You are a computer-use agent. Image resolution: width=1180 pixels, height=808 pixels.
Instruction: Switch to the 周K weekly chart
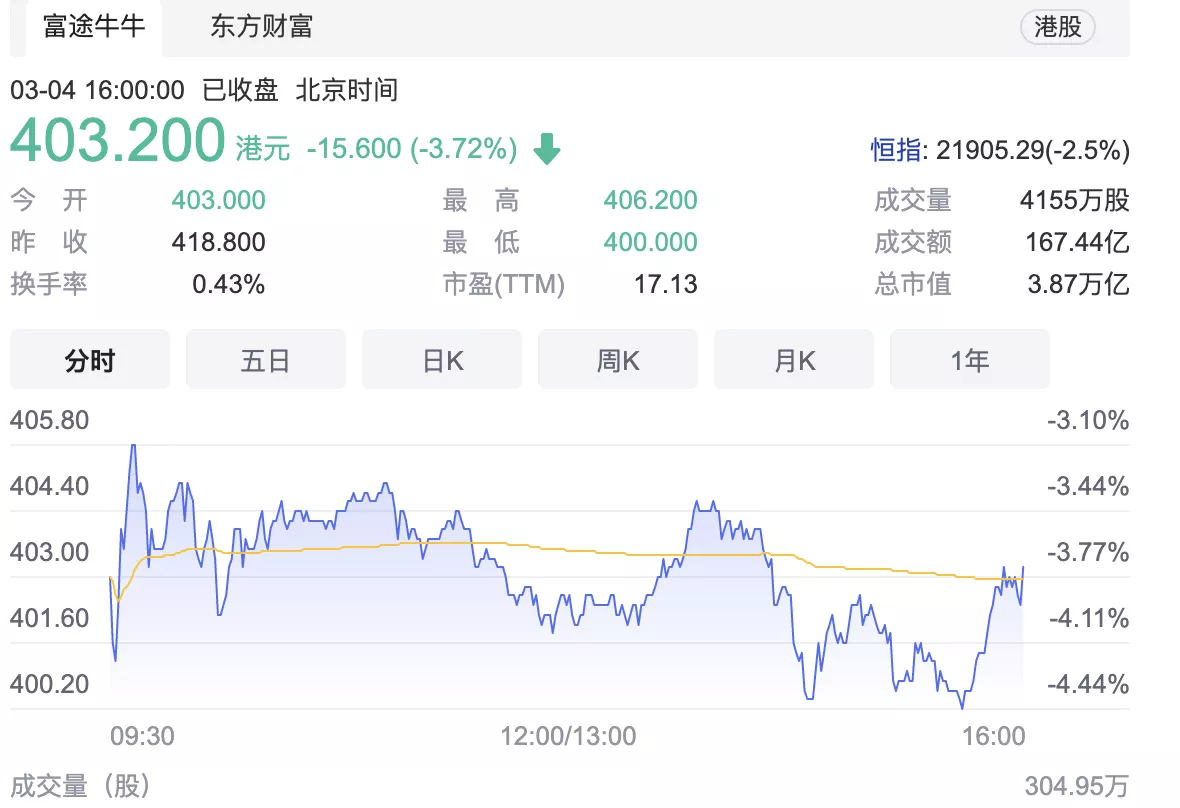(617, 360)
